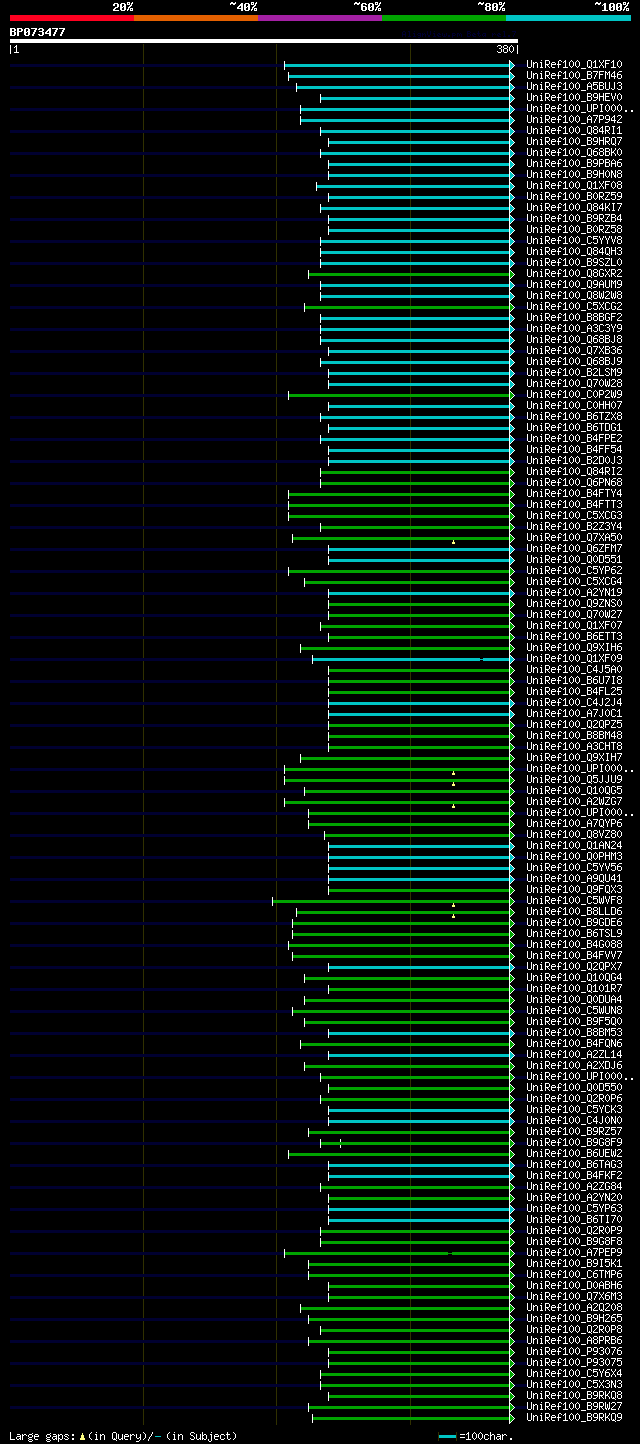Select the BP073477 query name
Viewport: 640px width, 1444px height.
38,32
